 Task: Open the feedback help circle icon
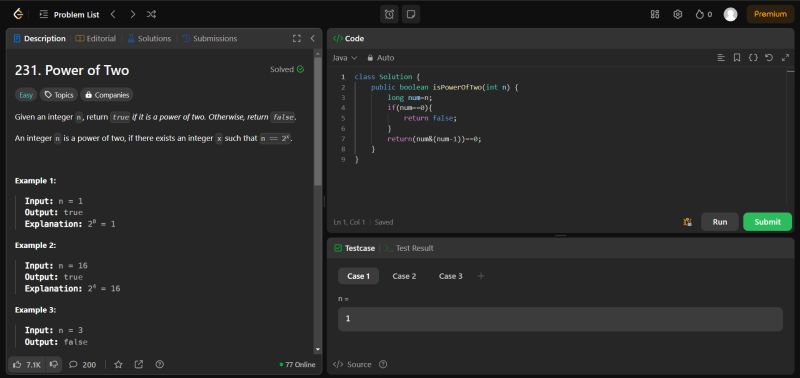(160, 364)
